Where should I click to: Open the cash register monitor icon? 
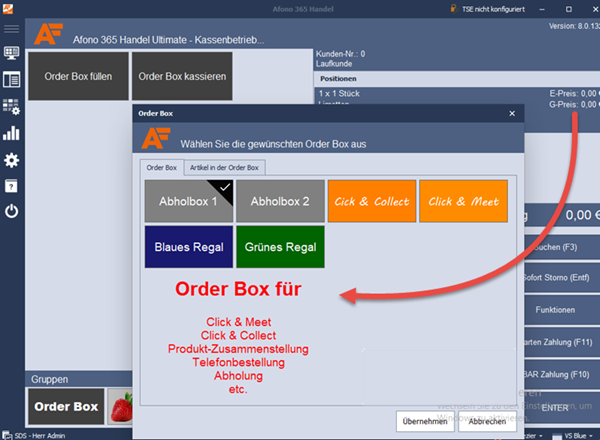[x=11, y=53]
